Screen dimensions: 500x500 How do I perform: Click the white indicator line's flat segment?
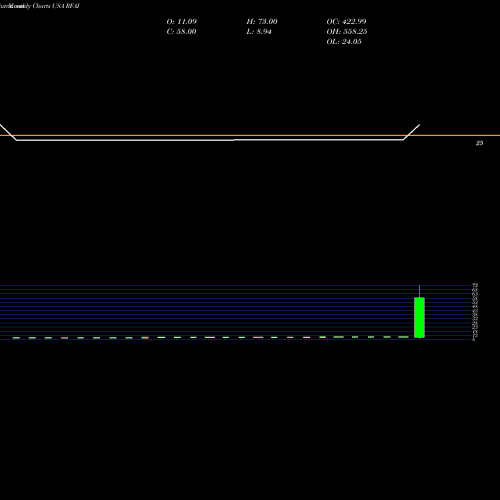(210, 140)
